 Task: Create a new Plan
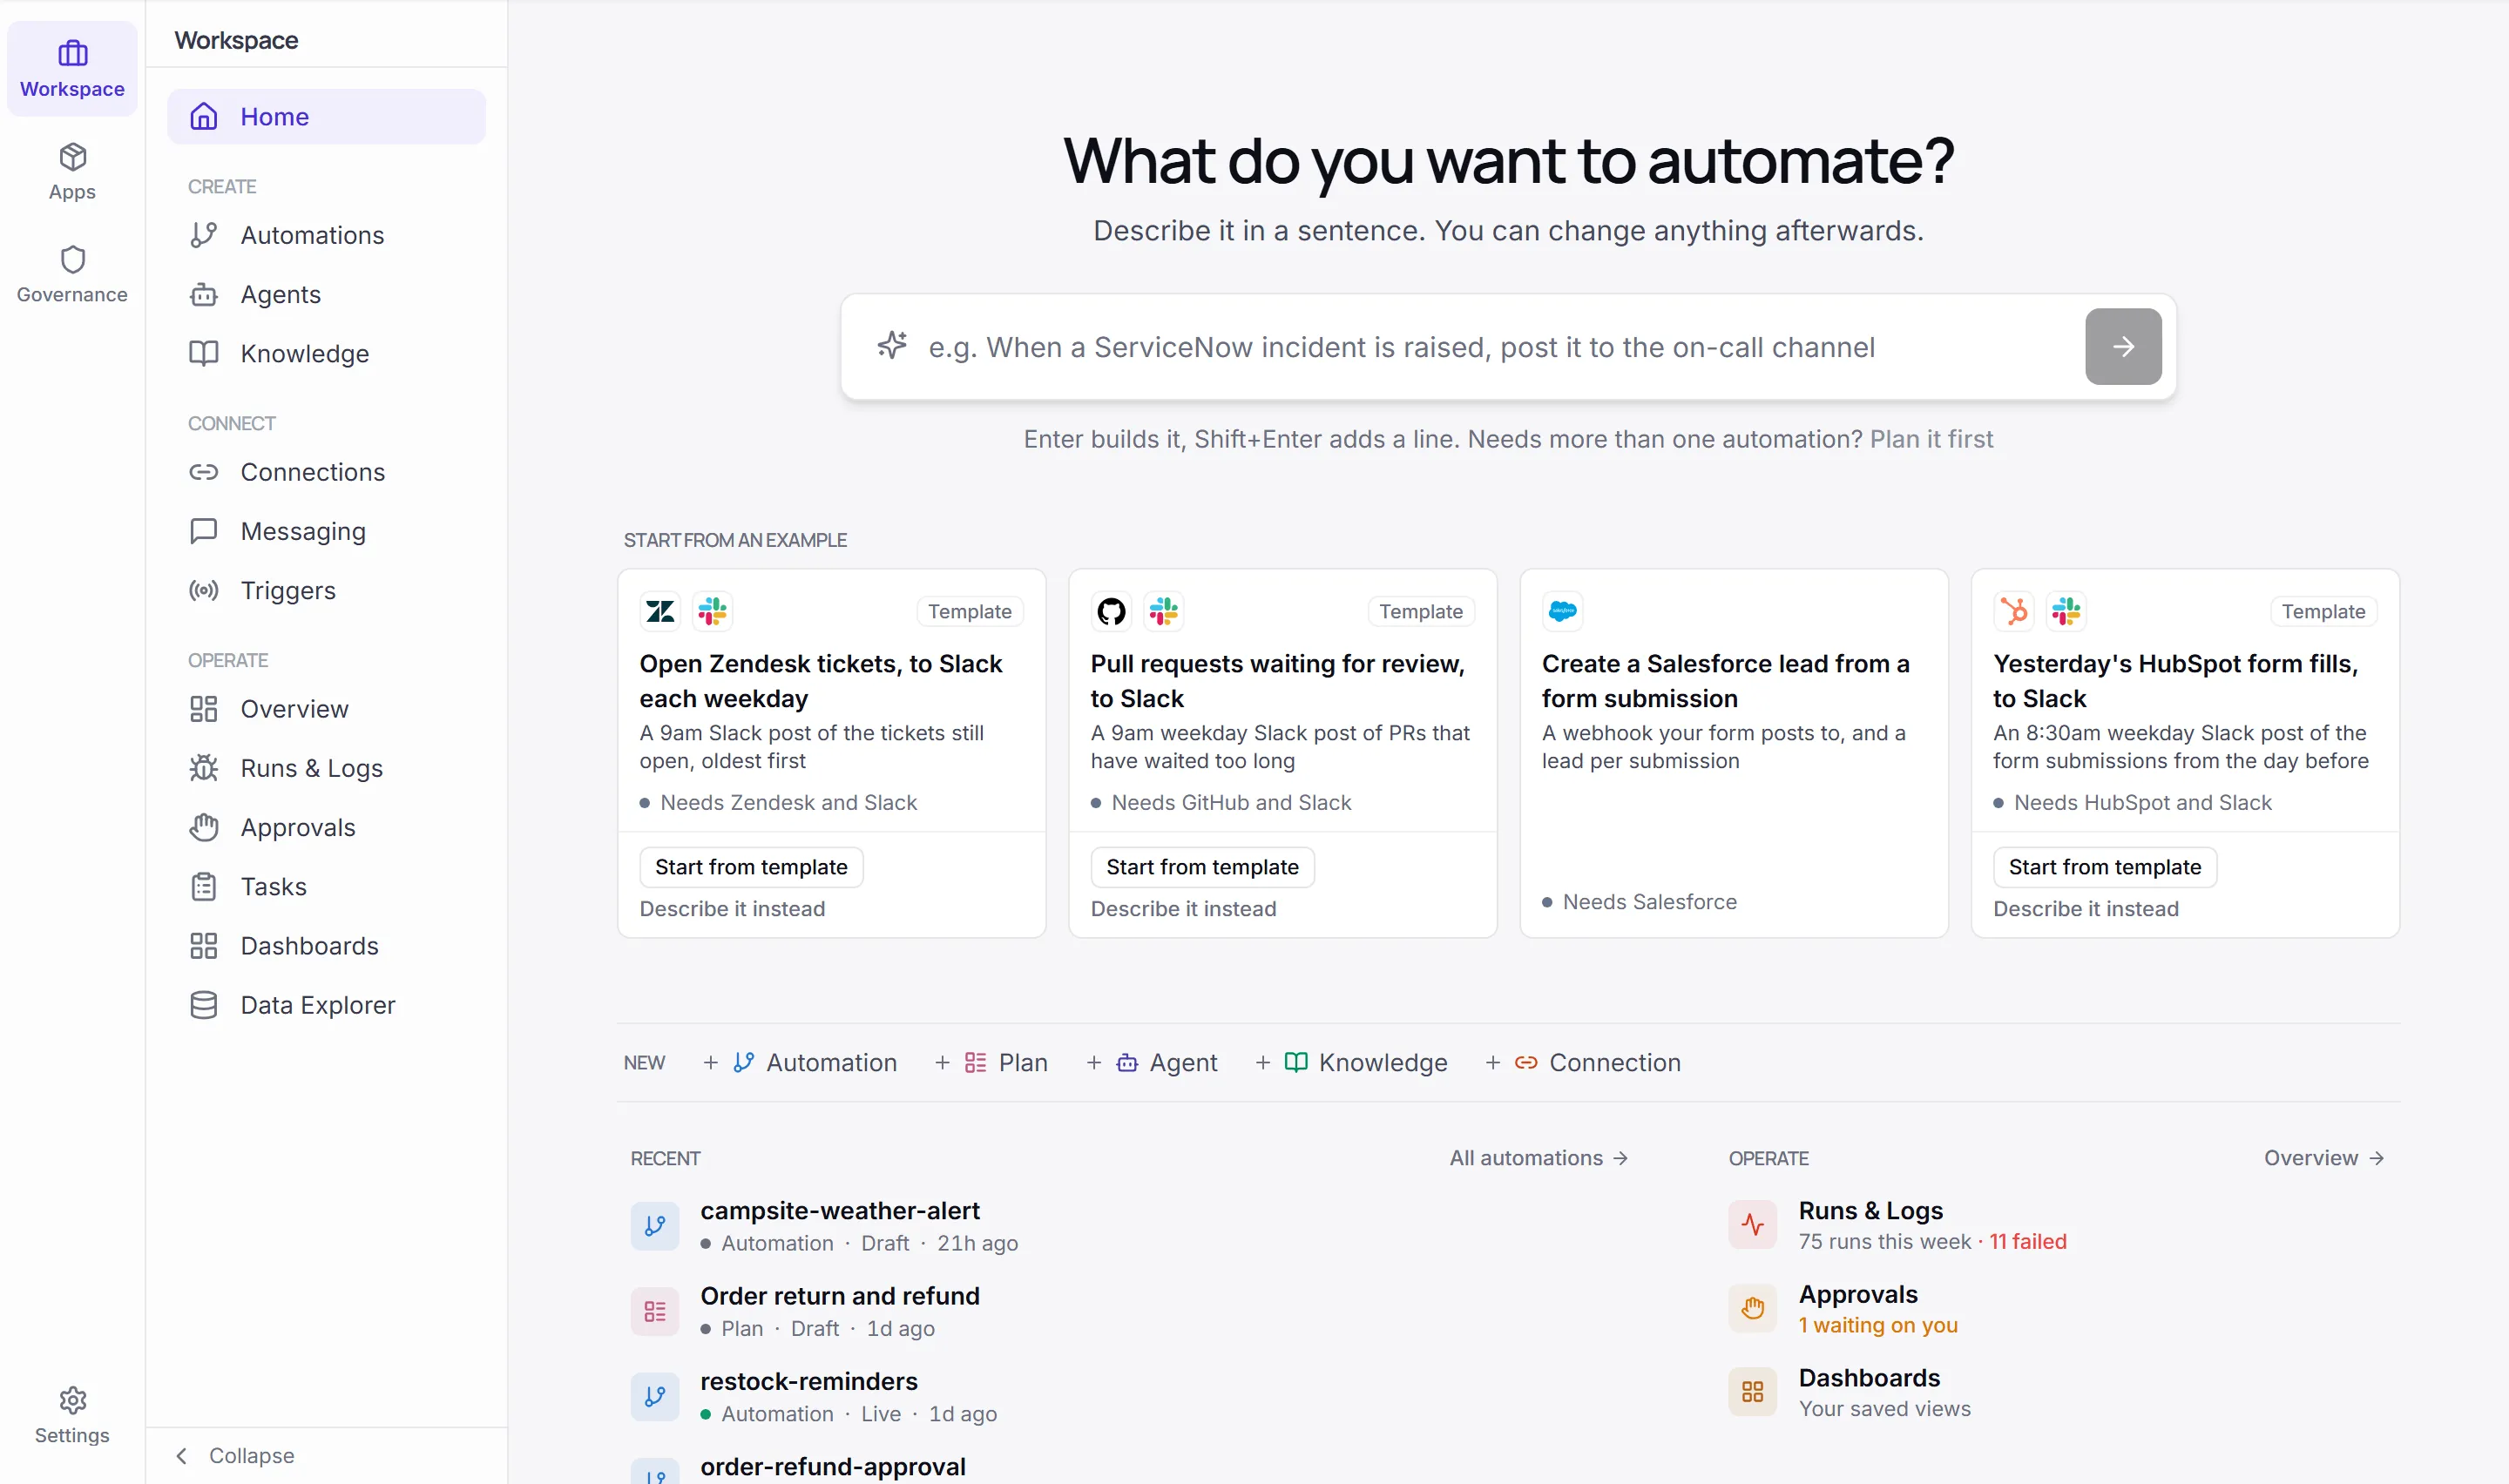click(x=991, y=1063)
